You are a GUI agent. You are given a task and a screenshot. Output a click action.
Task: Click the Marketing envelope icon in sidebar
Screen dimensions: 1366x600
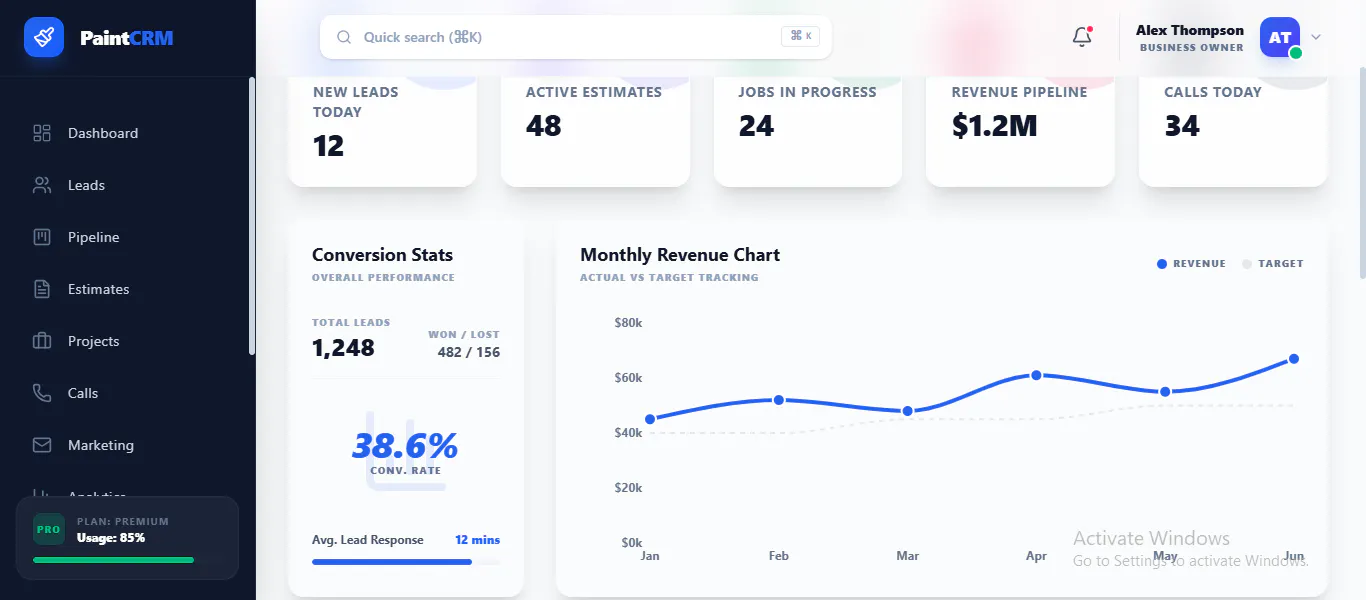(x=42, y=445)
